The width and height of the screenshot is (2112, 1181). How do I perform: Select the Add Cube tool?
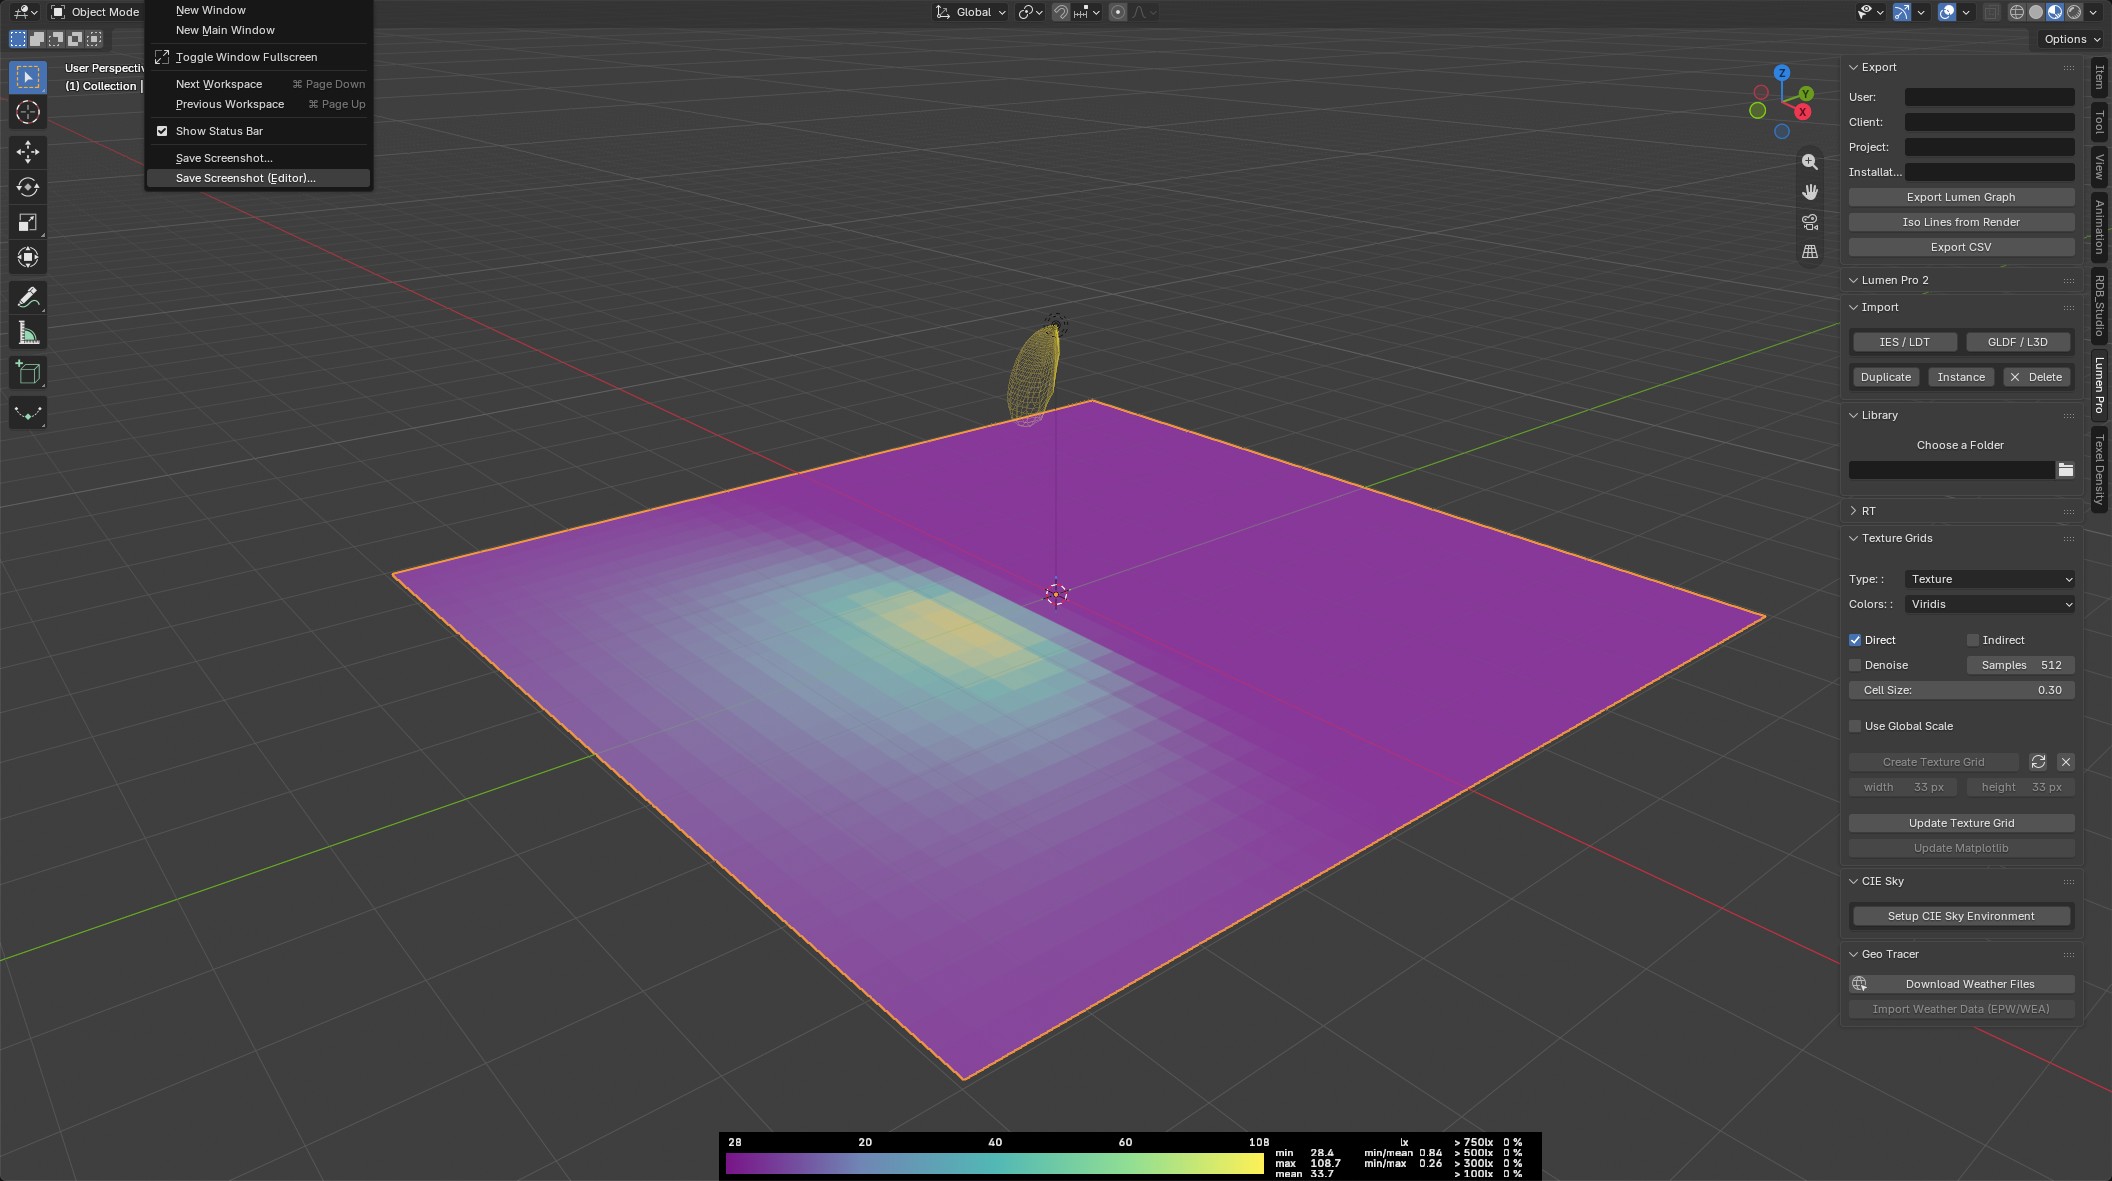click(28, 373)
